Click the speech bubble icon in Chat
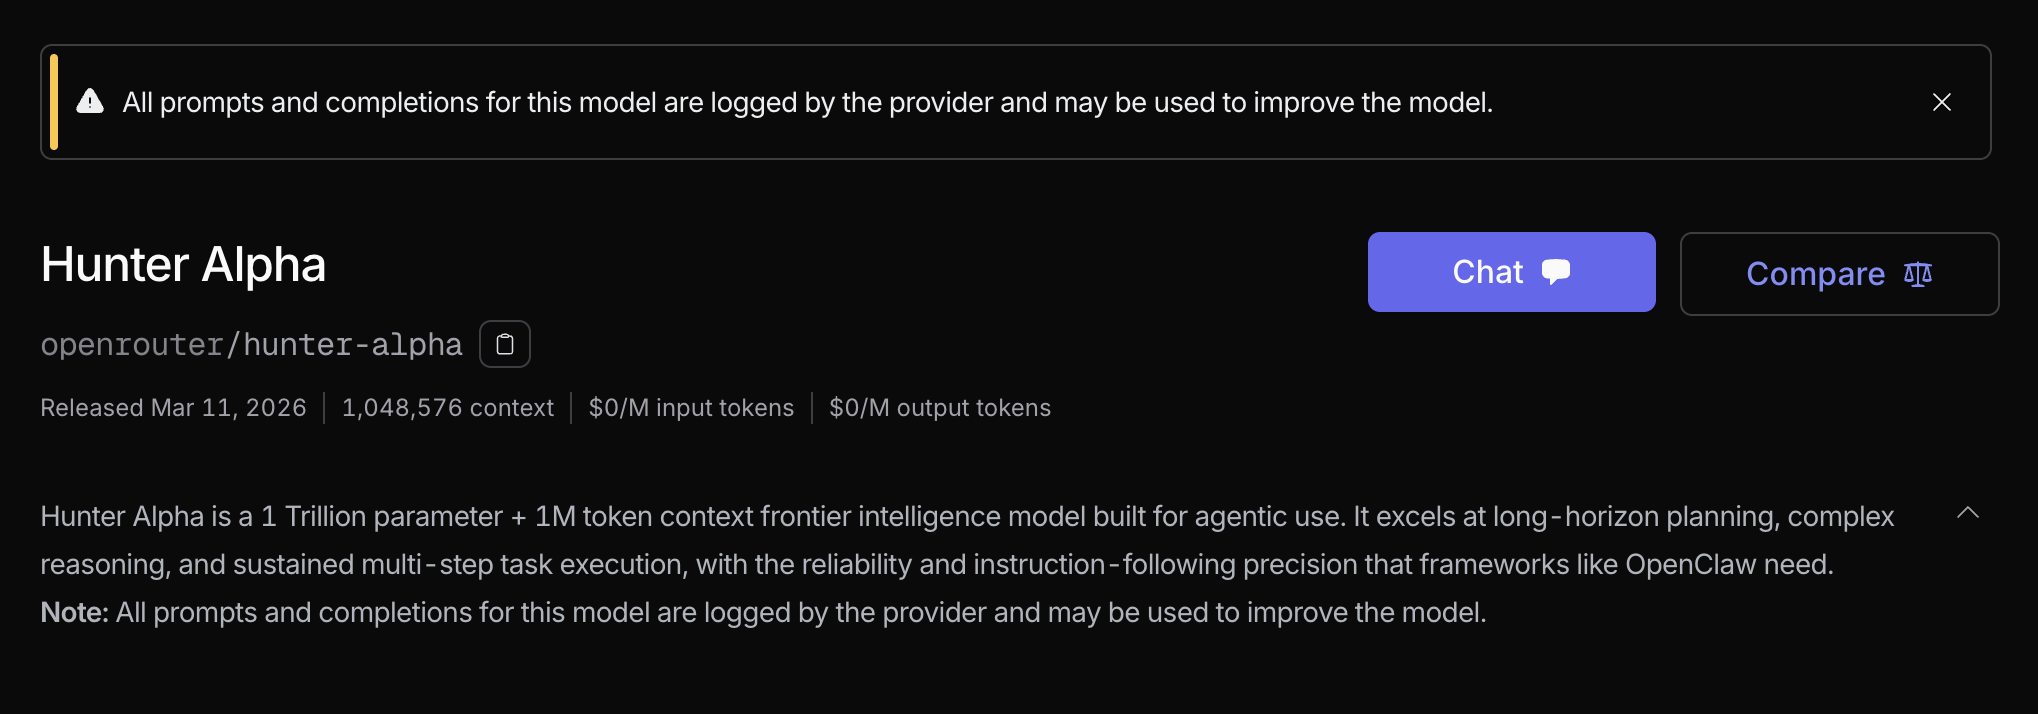 point(1556,272)
